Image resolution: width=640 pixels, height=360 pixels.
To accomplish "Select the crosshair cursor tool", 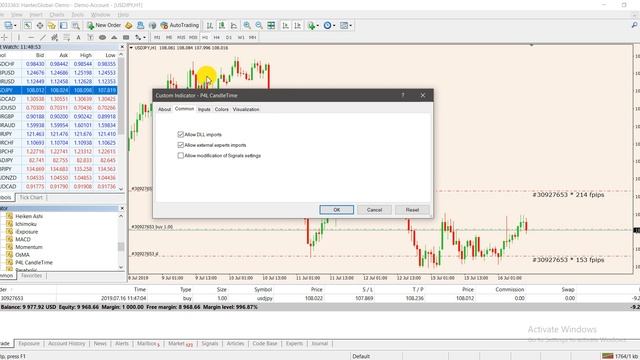I will [4, 37].
